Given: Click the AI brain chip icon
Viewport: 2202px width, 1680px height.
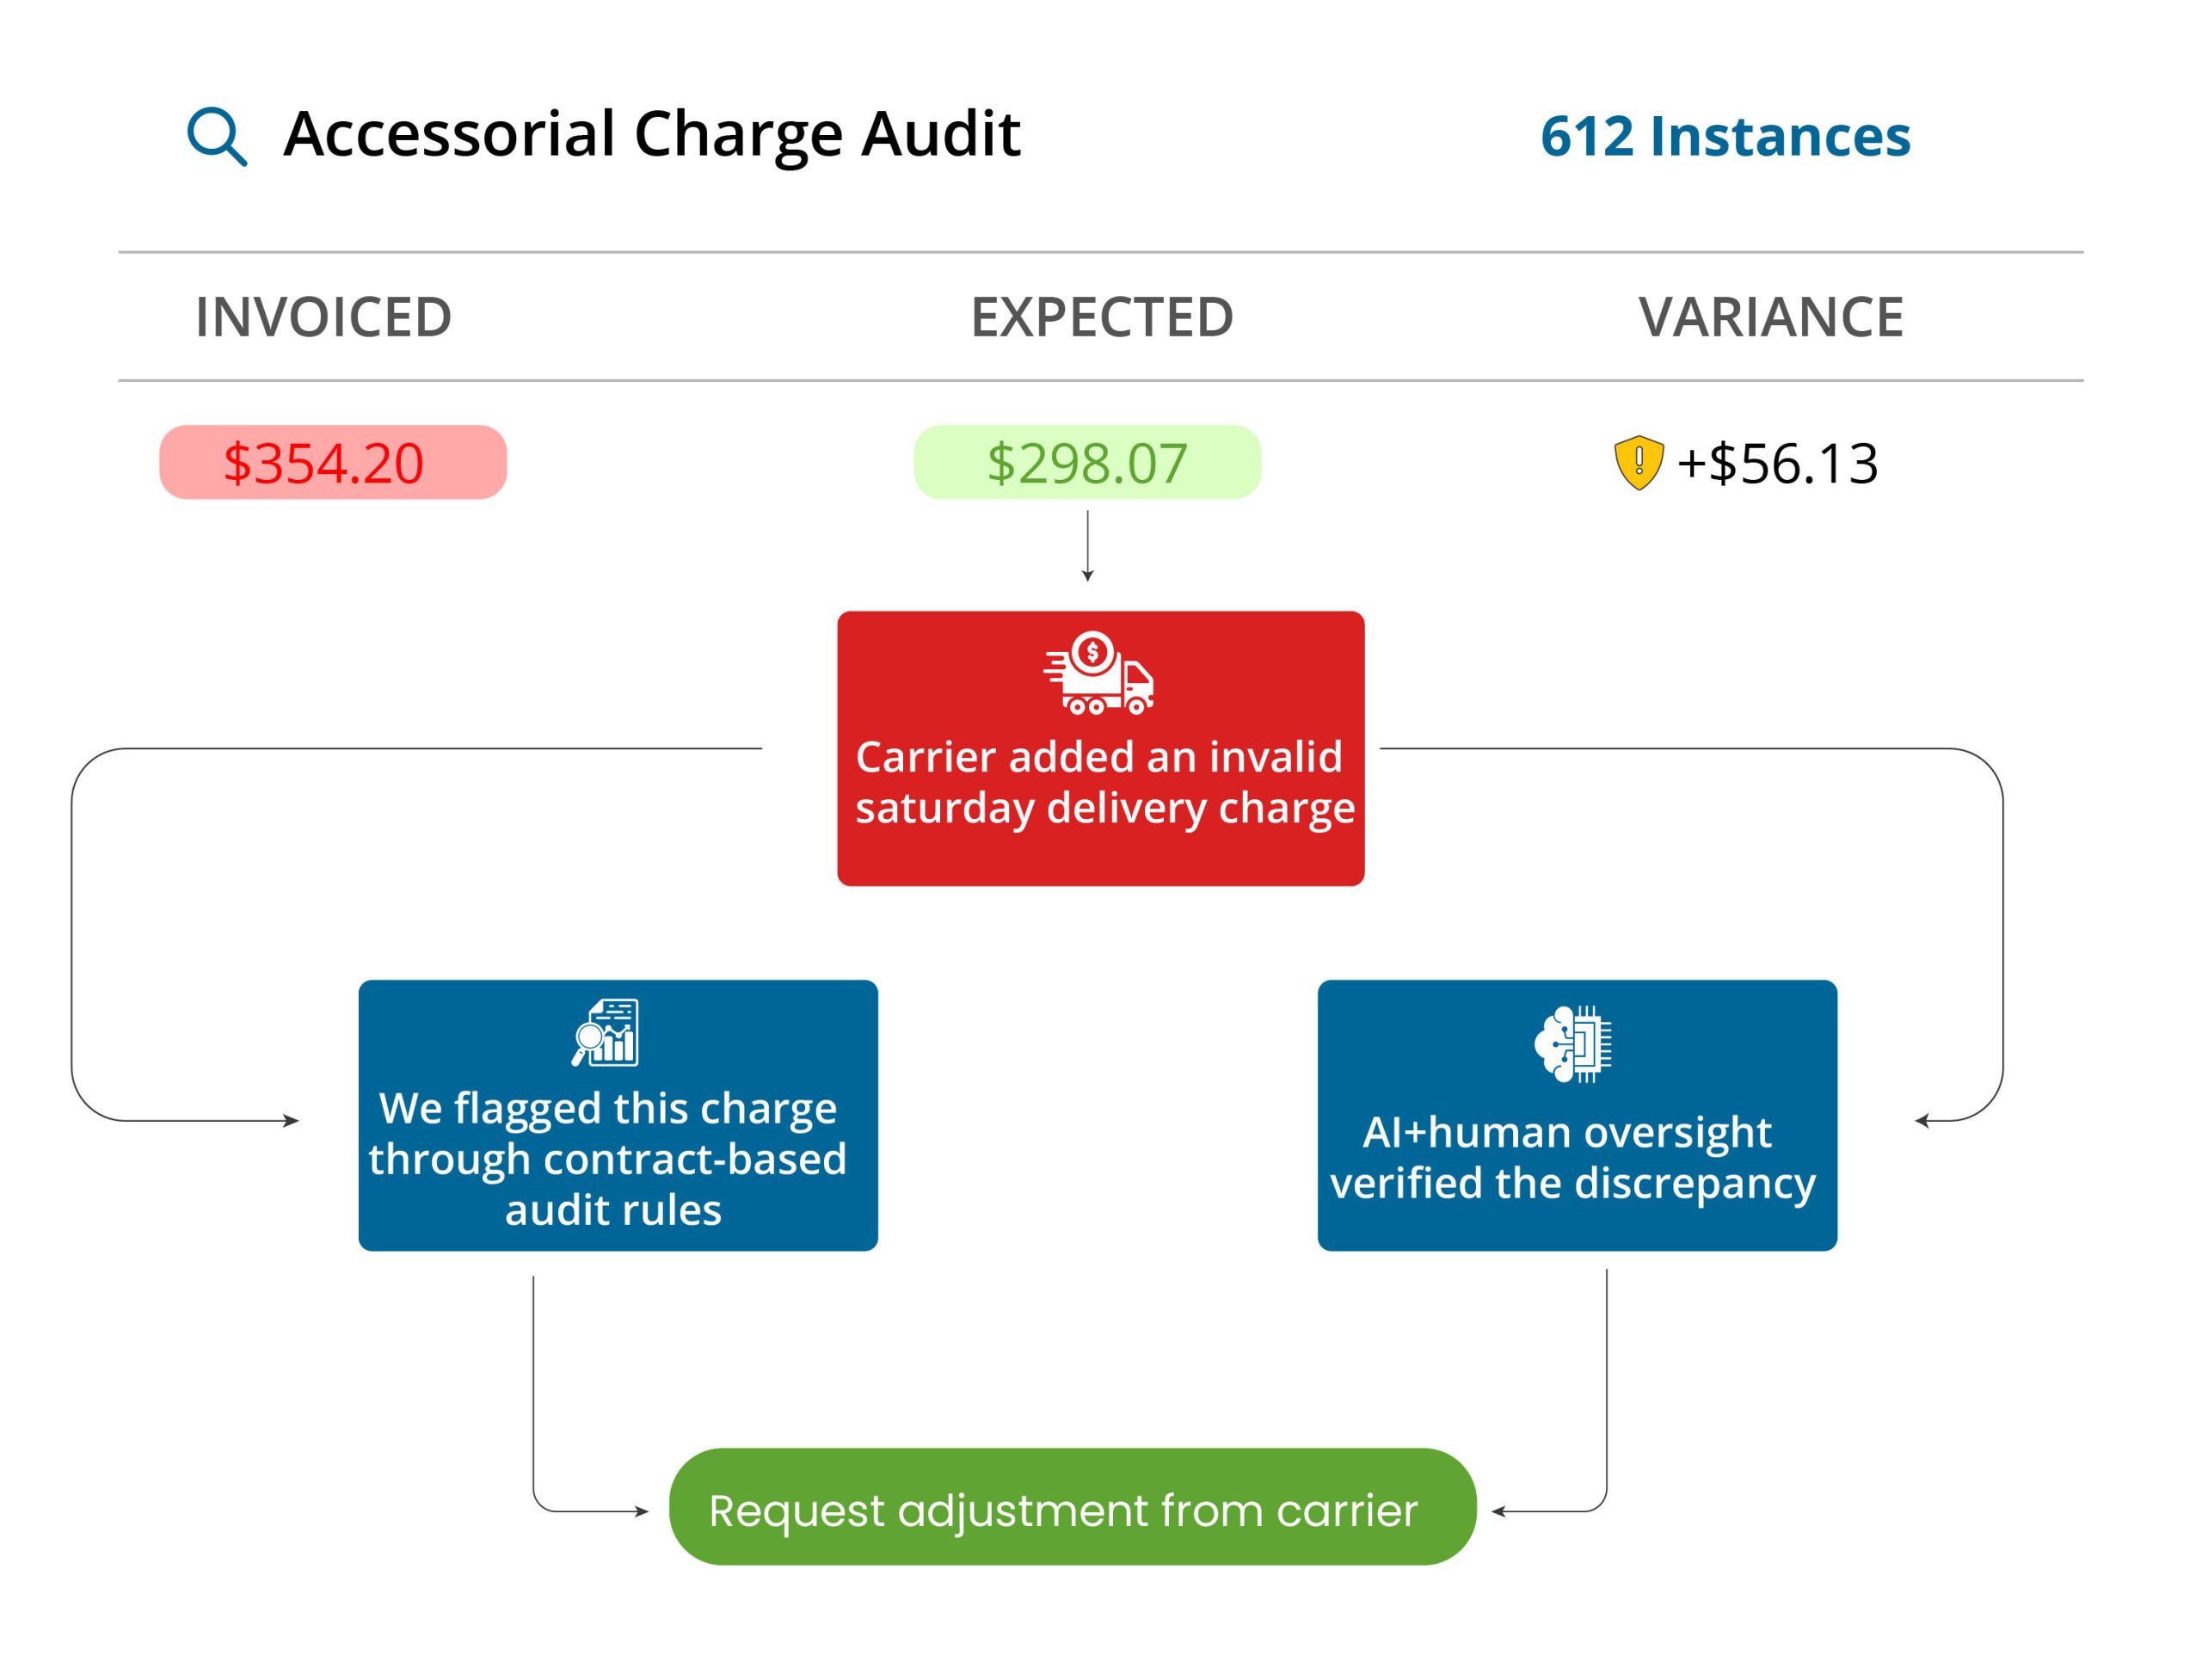Looking at the screenshot, I should (1573, 1044).
